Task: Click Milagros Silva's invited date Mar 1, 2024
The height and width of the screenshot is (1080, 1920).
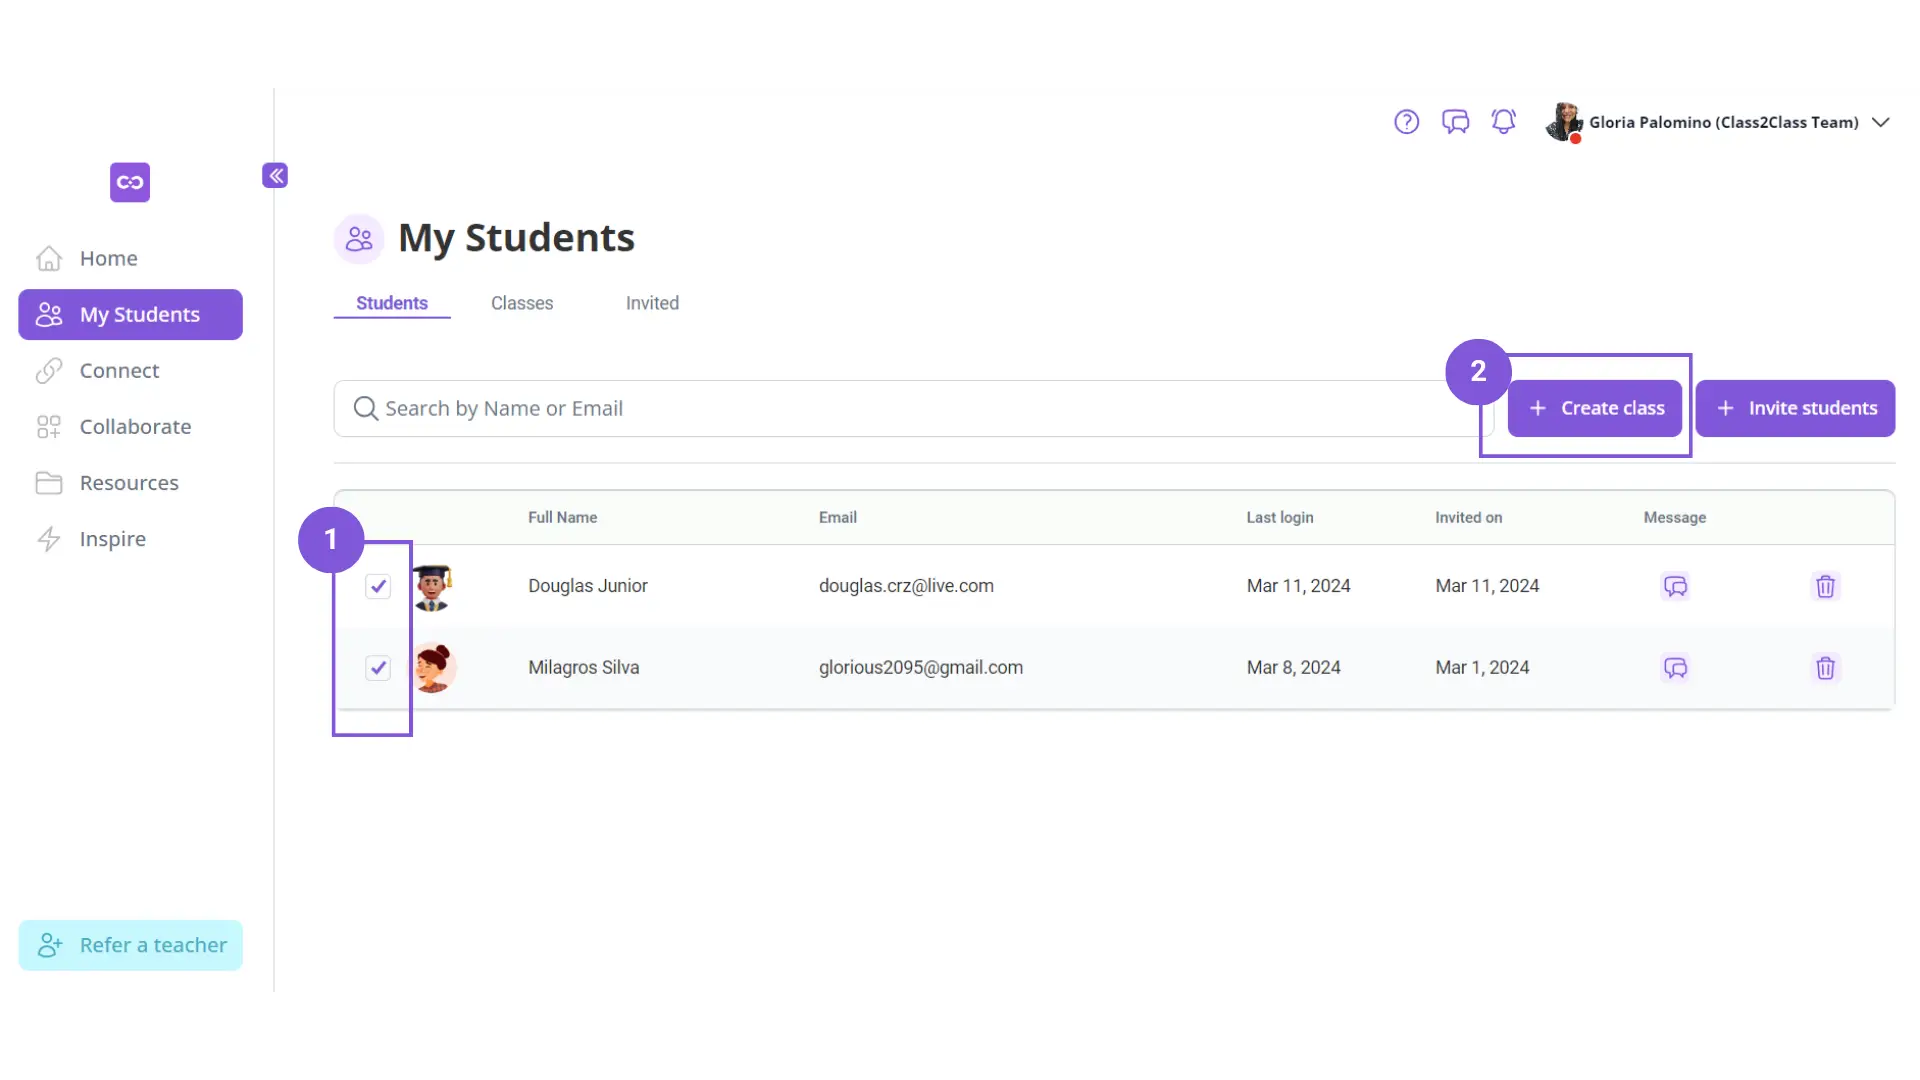Action: coord(1482,668)
